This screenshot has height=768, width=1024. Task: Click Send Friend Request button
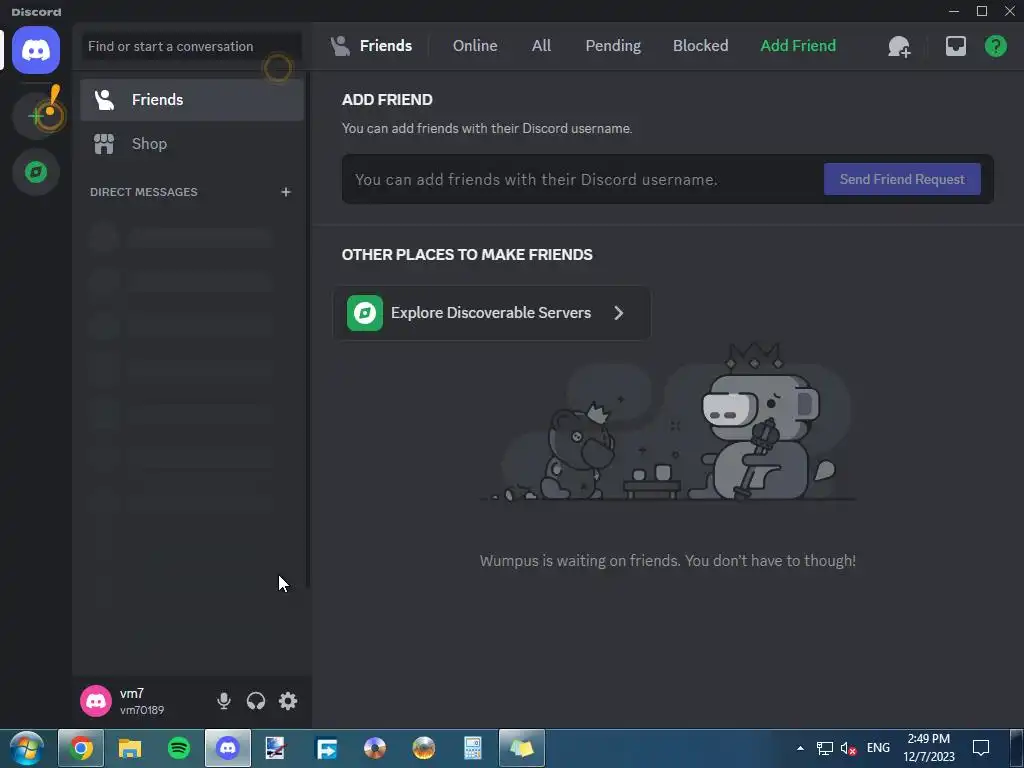click(x=902, y=179)
